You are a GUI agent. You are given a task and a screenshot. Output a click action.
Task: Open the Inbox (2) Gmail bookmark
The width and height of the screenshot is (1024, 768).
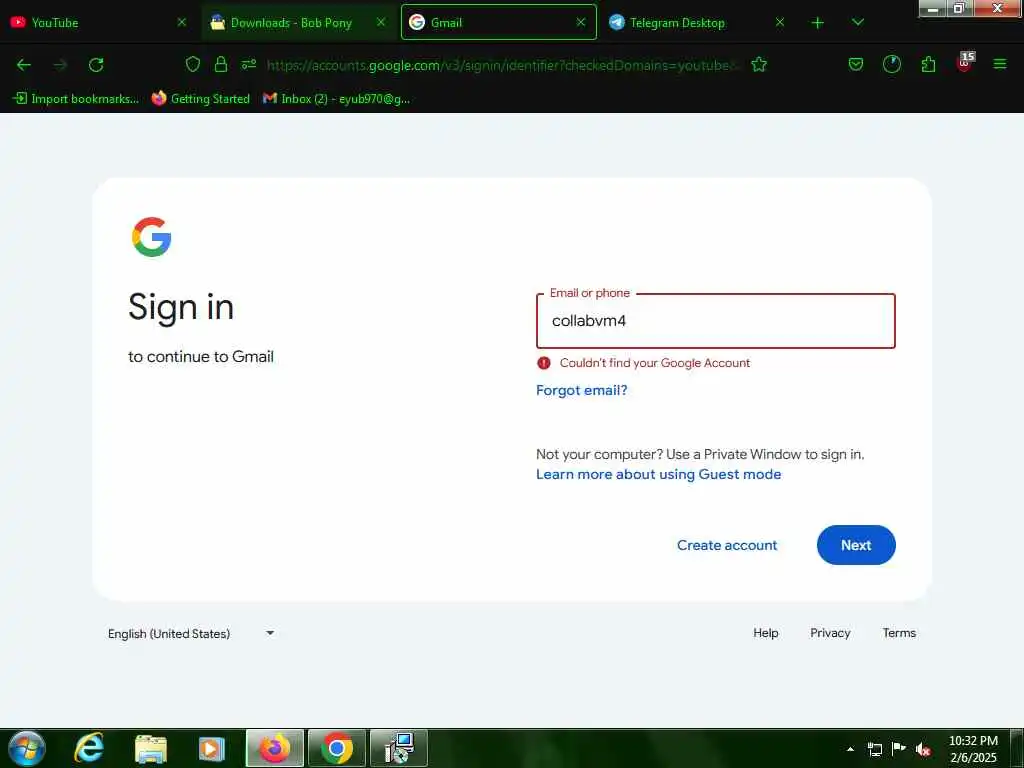click(336, 99)
